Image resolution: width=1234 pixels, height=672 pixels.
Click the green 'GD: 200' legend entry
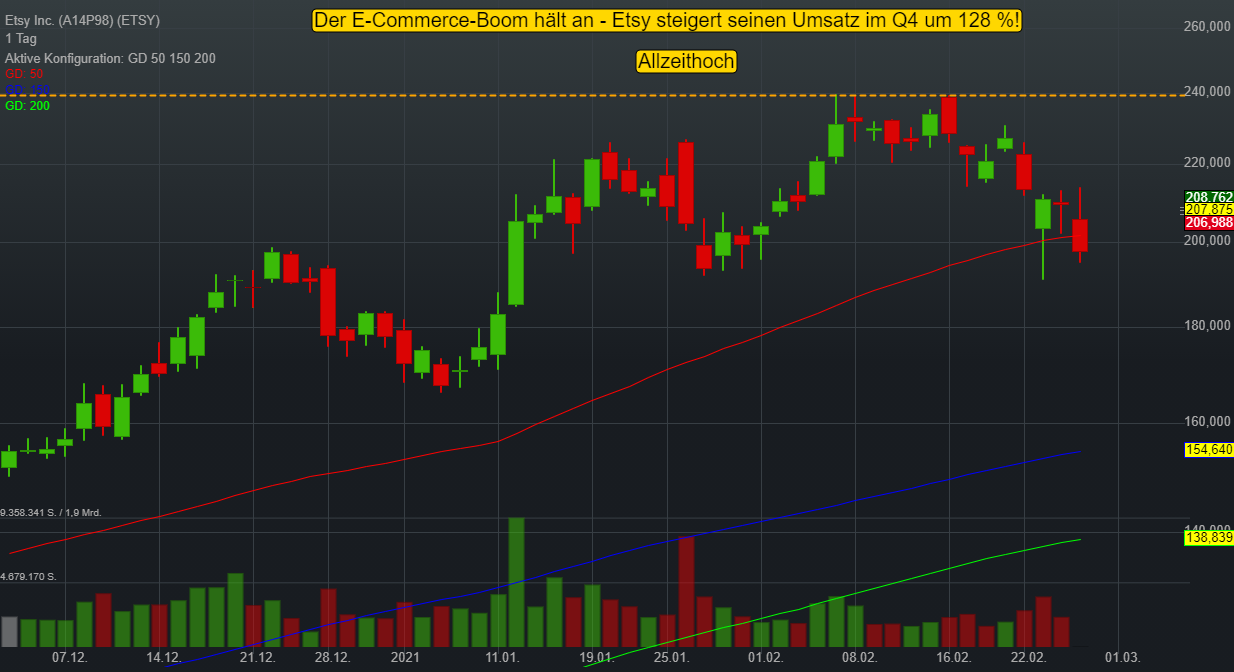pyautogui.click(x=27, y=105)
